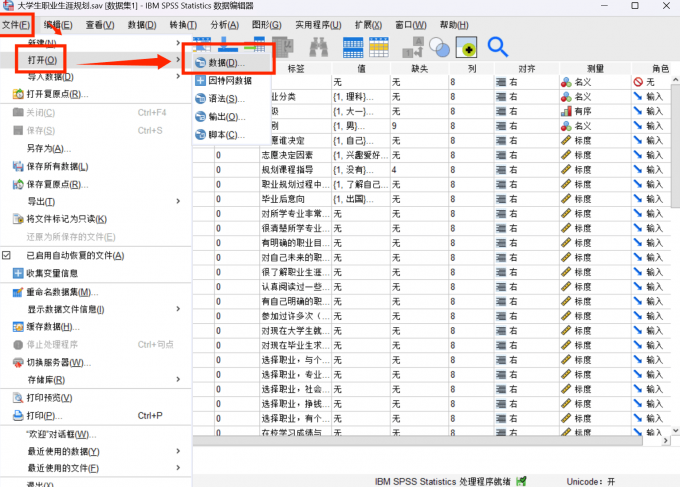Expand the 导出 submenu arrow

click(178, 201)
